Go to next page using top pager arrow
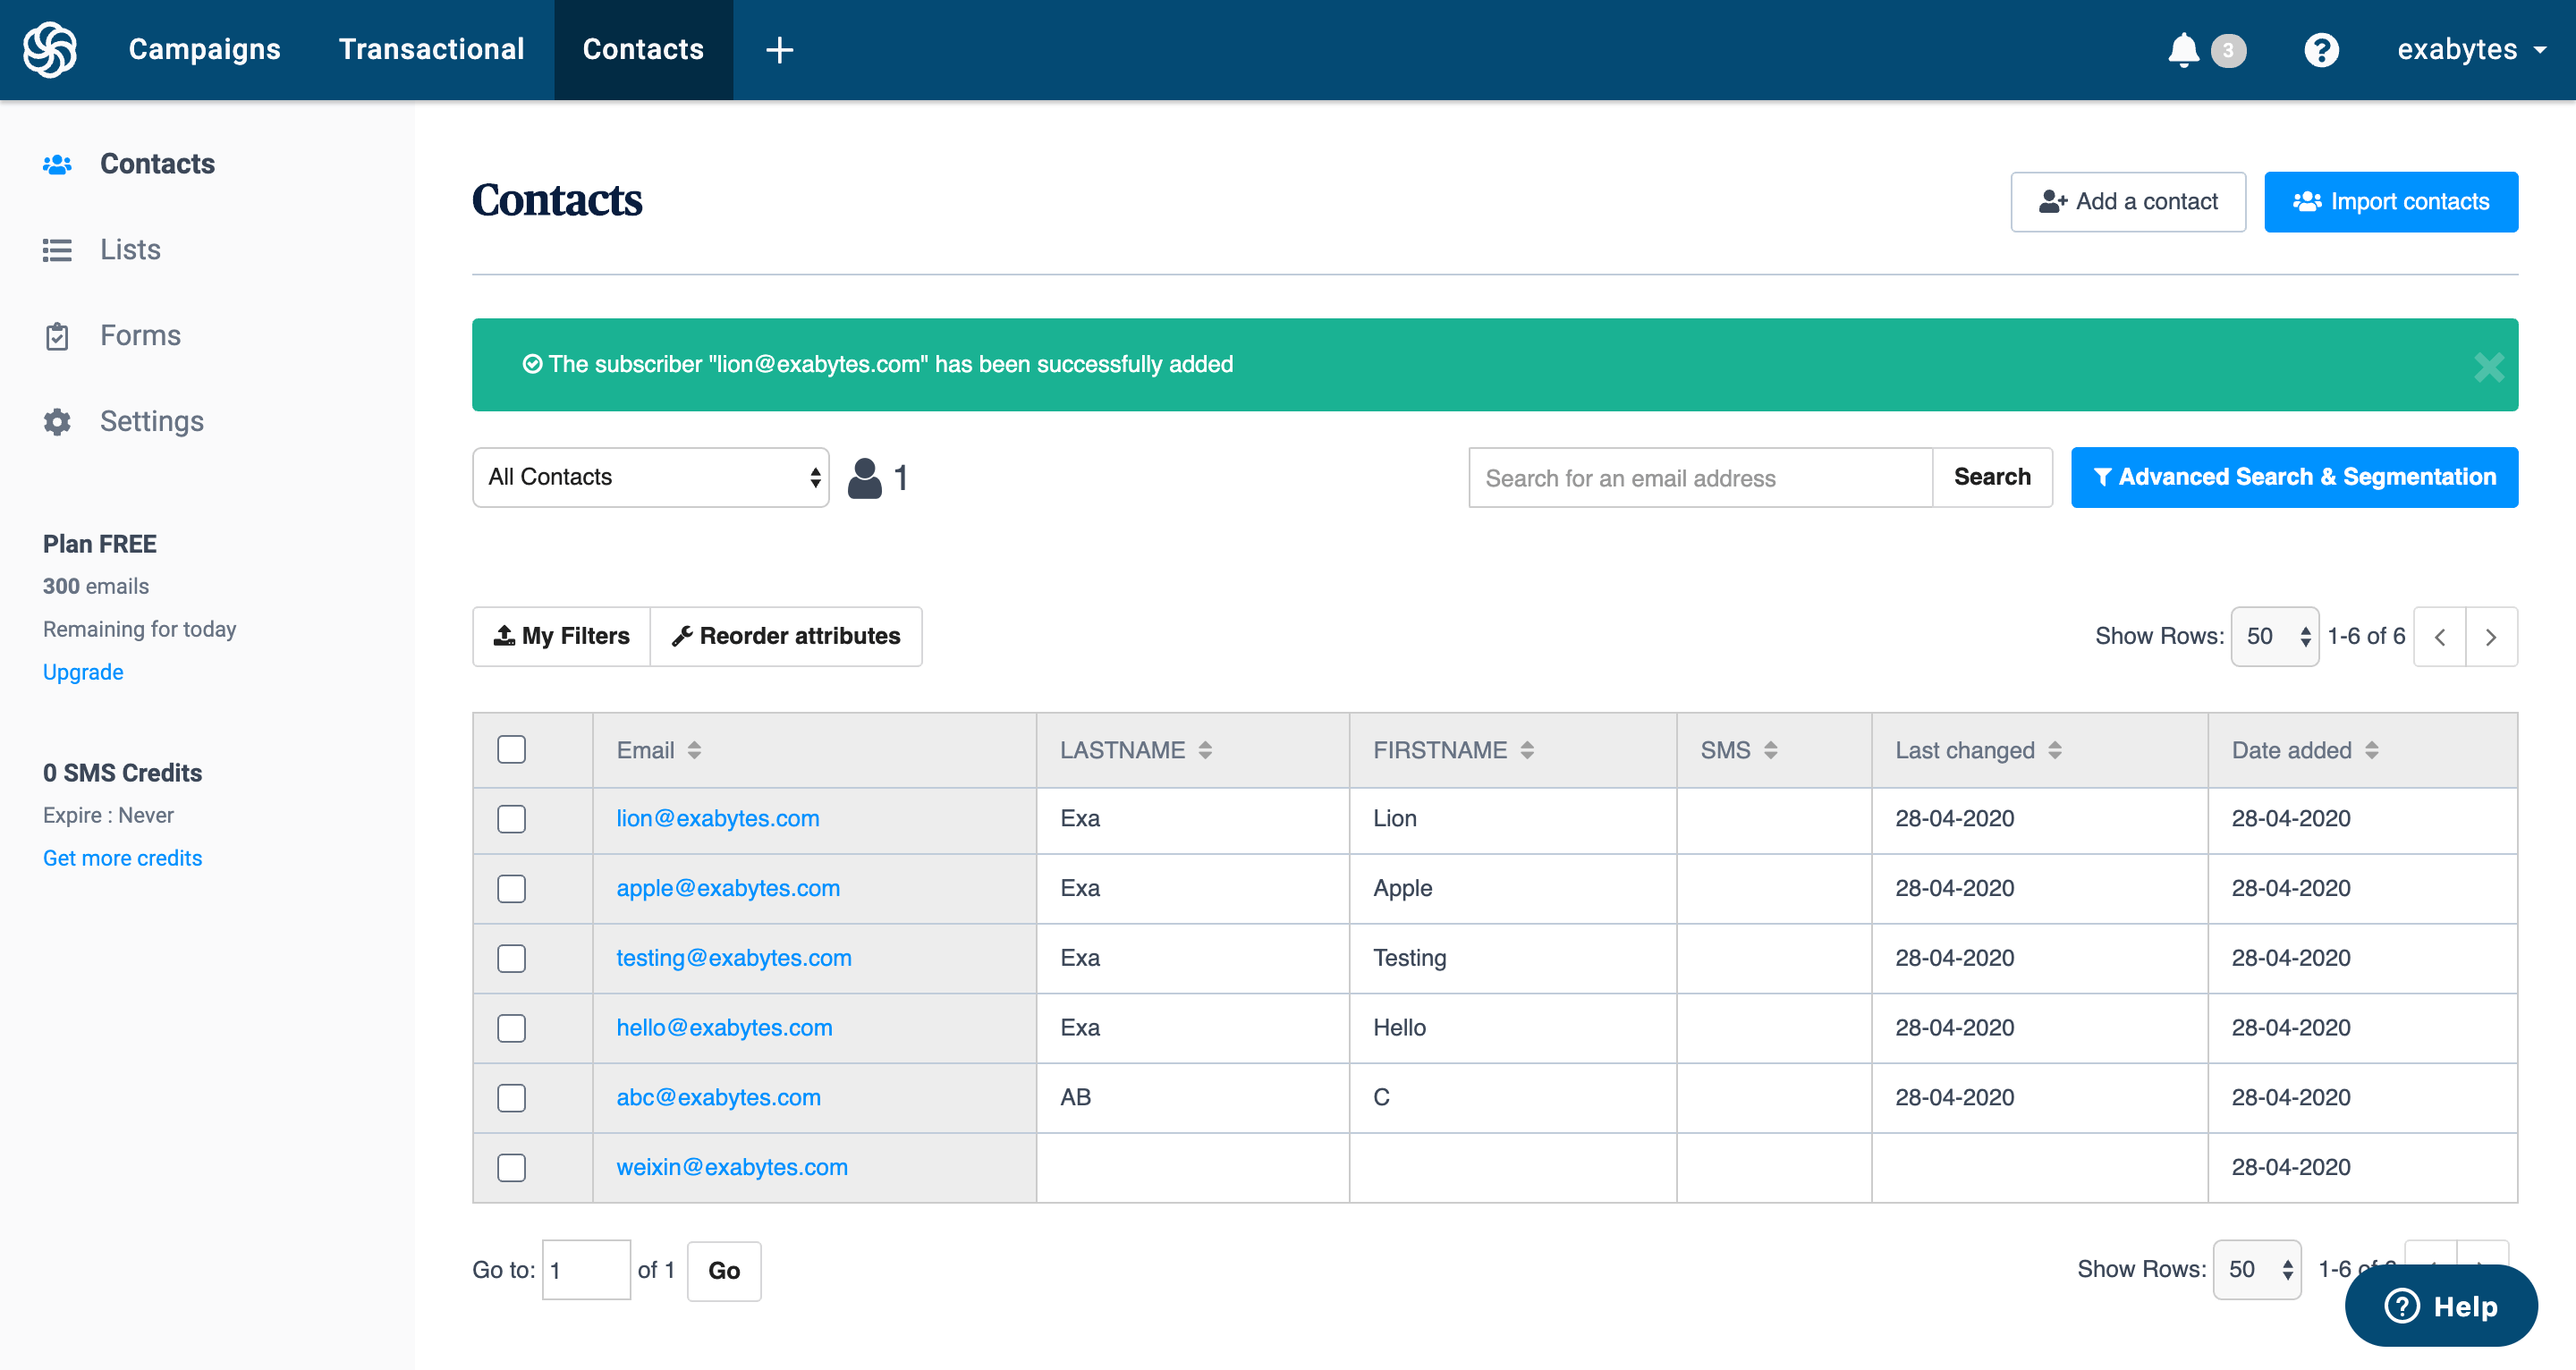The width and height of the screenshot is (2576, 1370). pos(2491,637)
